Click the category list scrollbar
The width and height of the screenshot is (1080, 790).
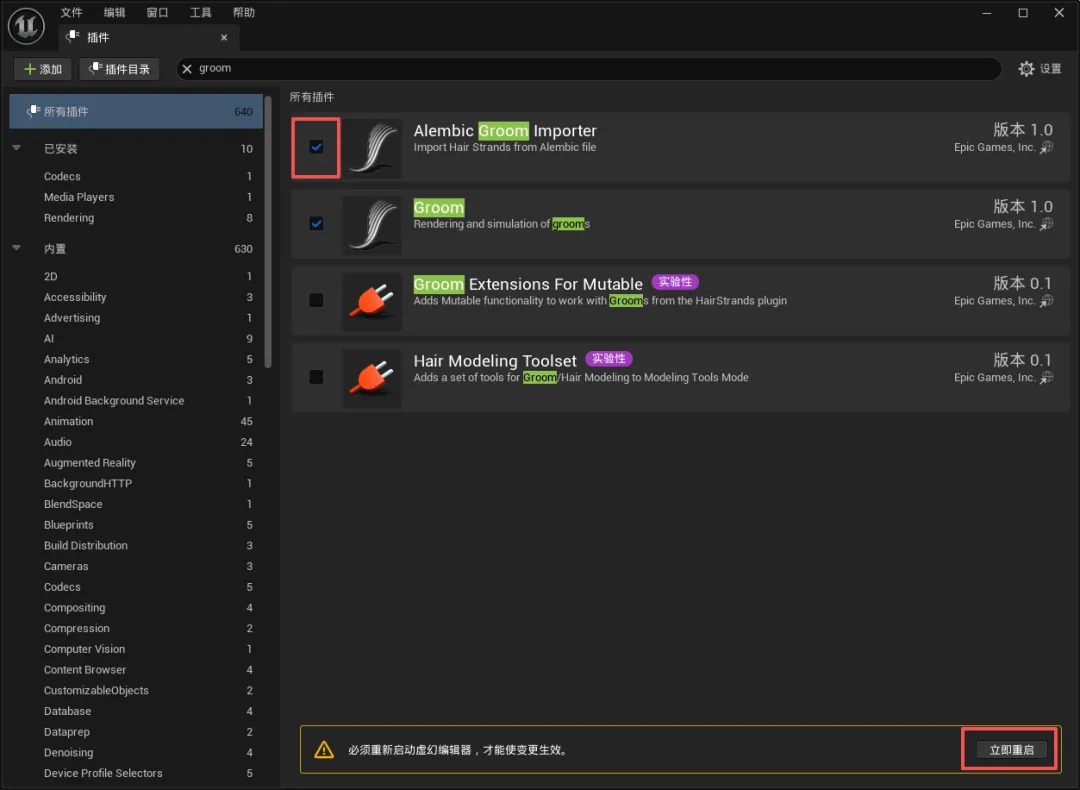pyautogui.click(x=268, y=233)
